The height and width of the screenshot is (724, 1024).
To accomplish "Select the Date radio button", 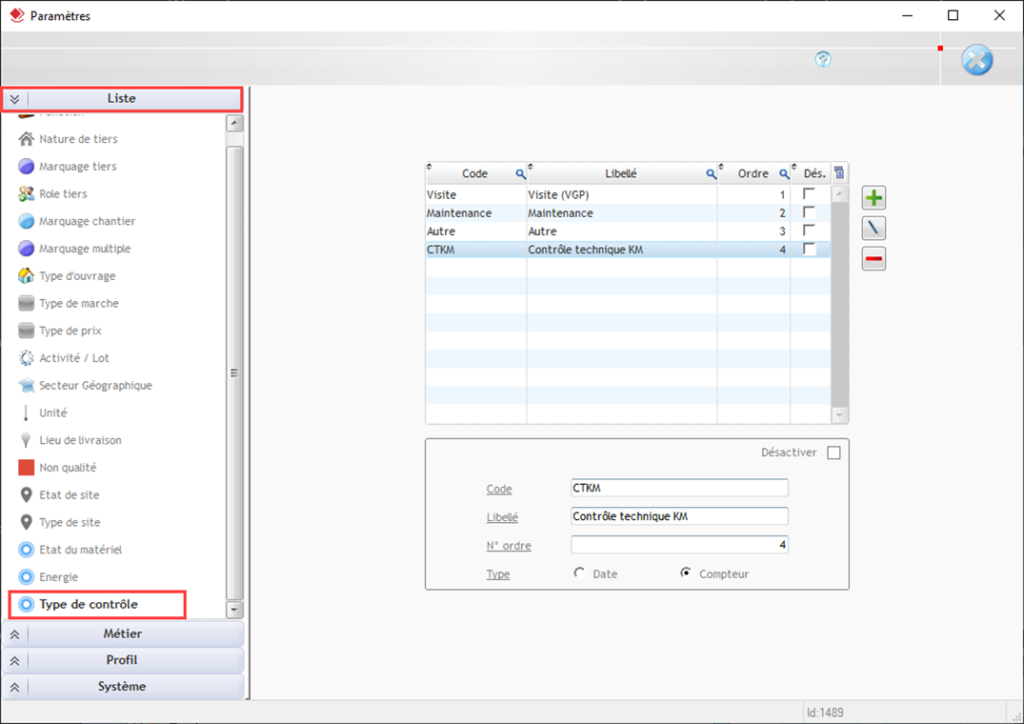I will click(579, 574).
